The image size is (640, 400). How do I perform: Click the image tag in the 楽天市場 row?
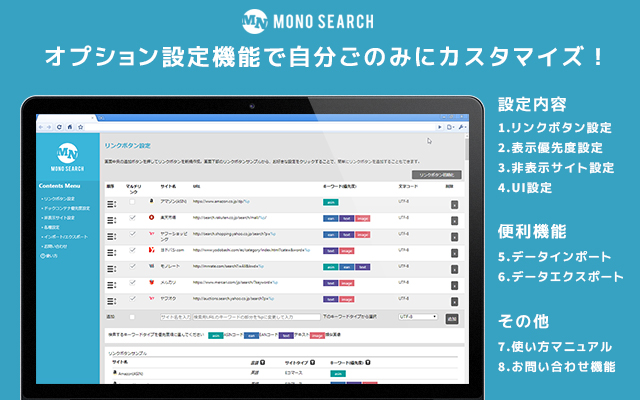(362, 218)
